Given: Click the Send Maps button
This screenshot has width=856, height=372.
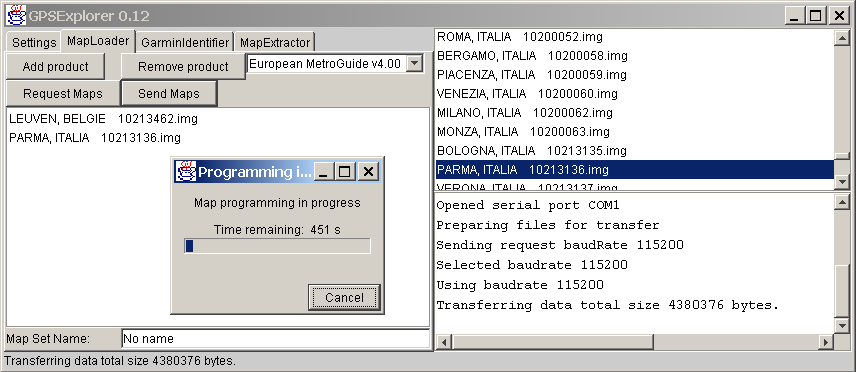Looking at the screenshot, I should 169,93.
